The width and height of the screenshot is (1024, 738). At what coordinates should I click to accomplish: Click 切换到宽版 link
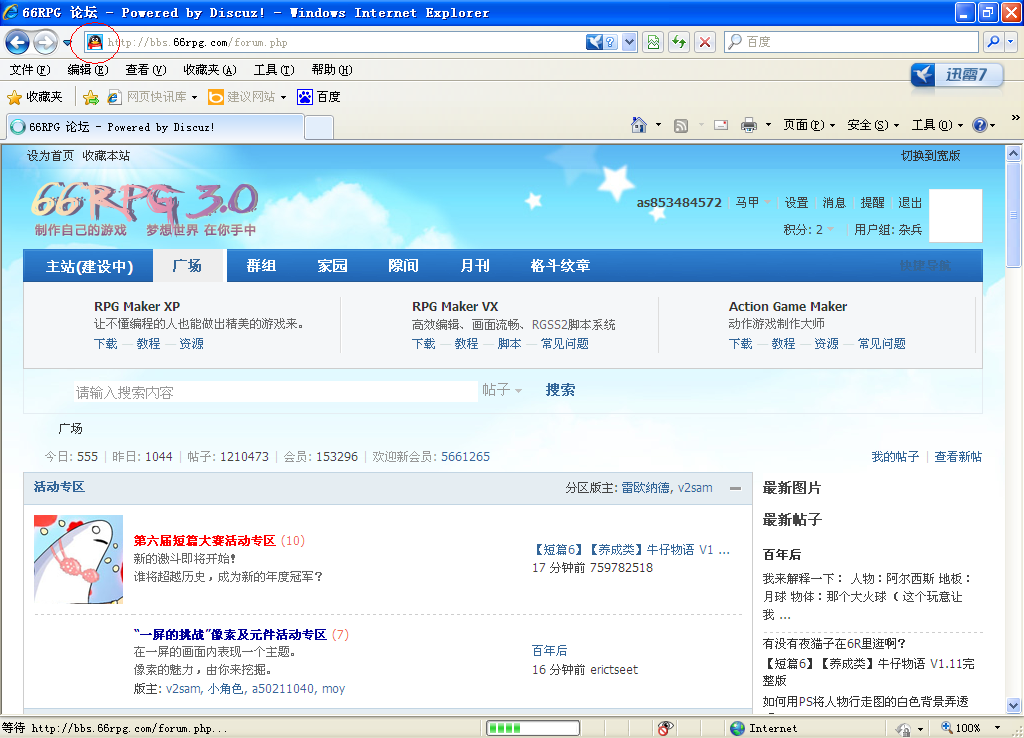point(931,155)
